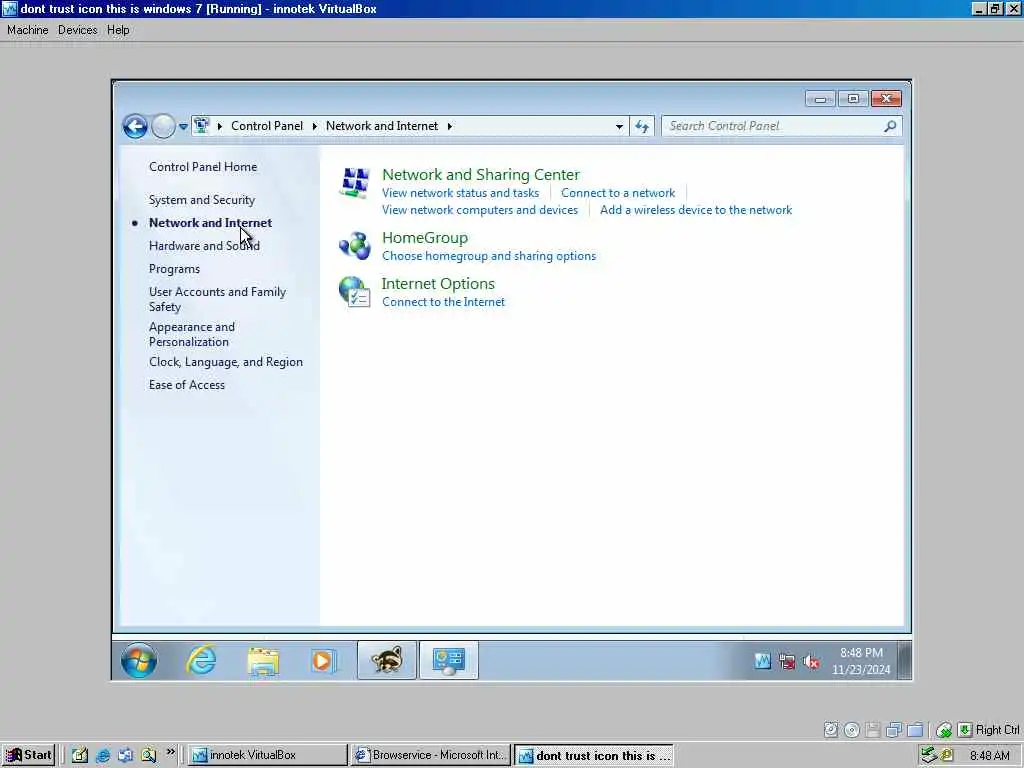The height and width of the screenshot is (768, 1024).
Task: Click the Show desktop strip in guest taskbar
Action: tap(904, 660)
